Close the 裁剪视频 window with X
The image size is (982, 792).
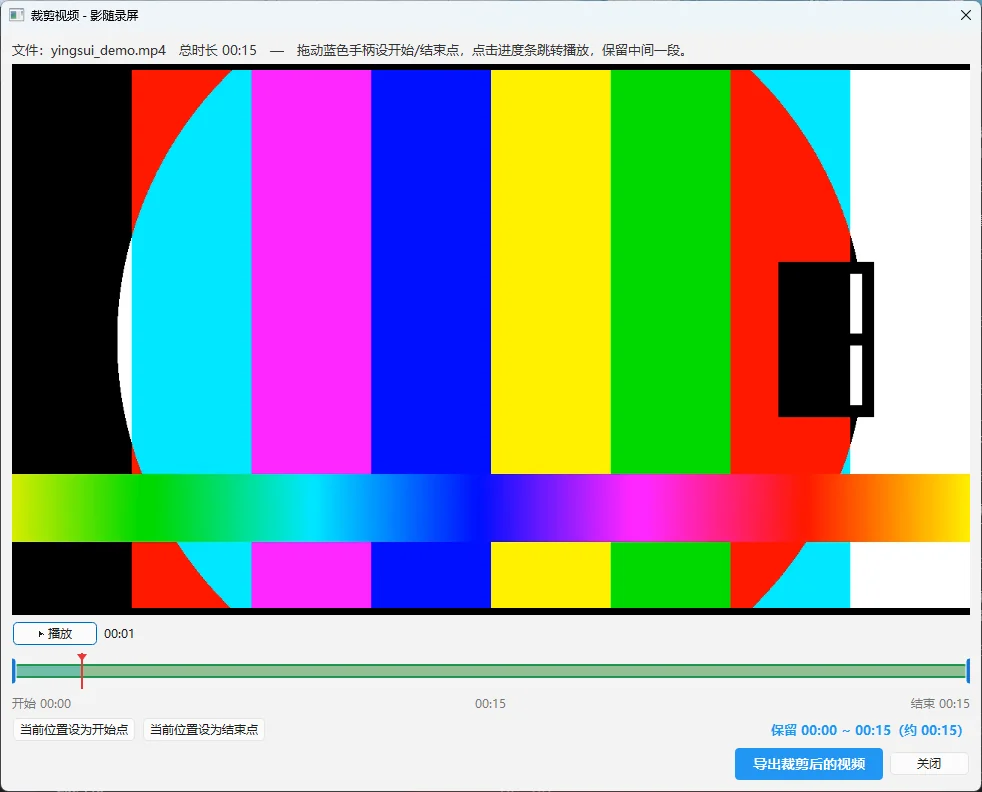pos(966,15)
